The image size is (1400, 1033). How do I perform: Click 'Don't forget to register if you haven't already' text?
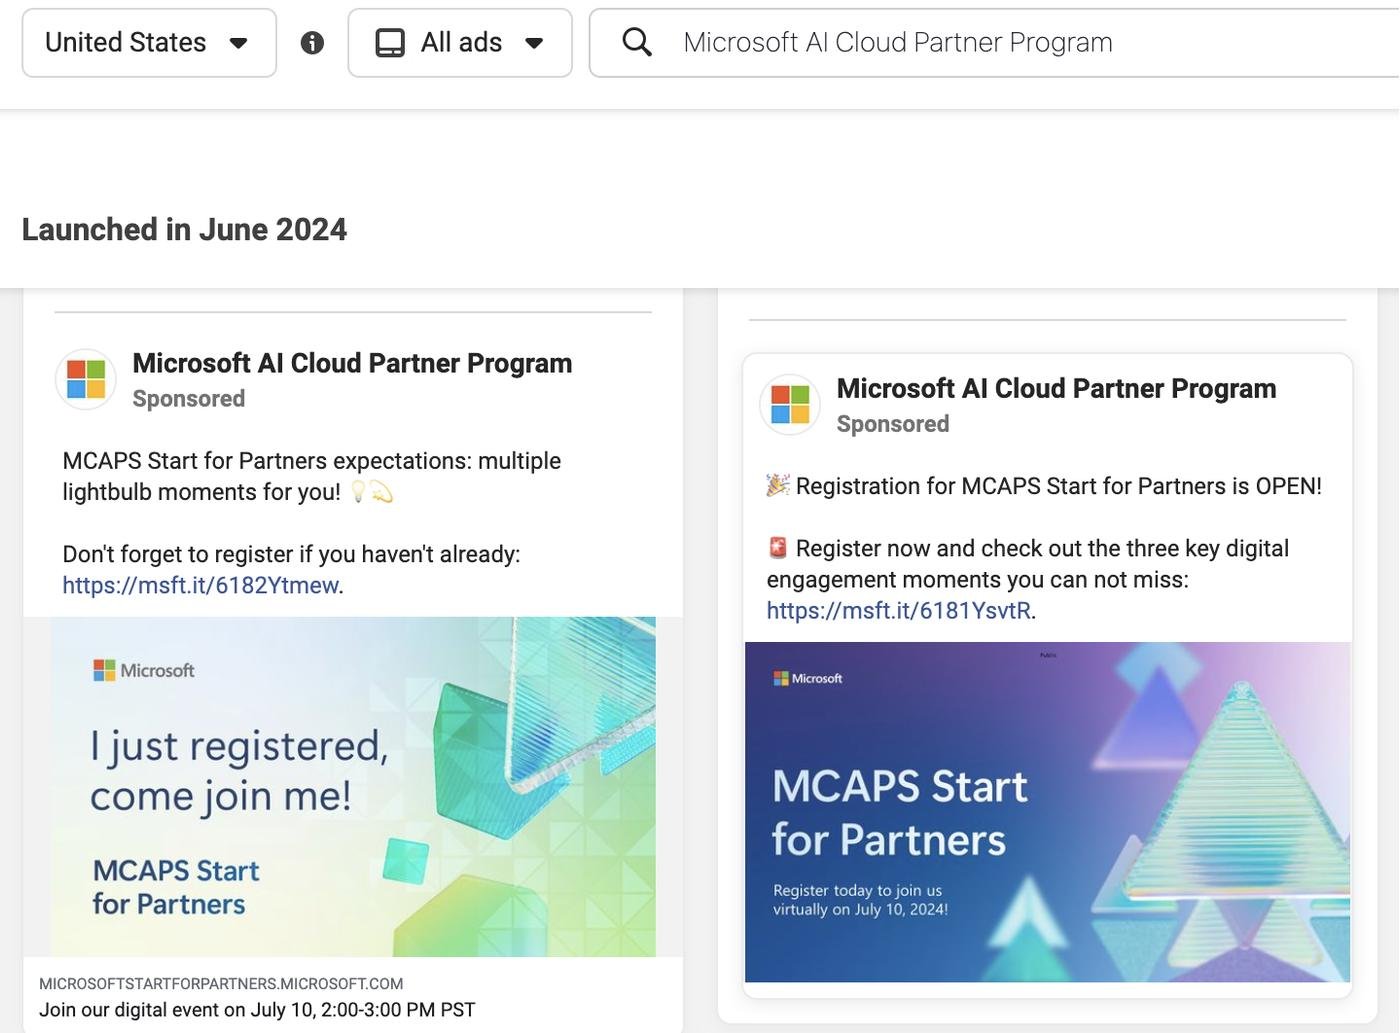point(291,554)
